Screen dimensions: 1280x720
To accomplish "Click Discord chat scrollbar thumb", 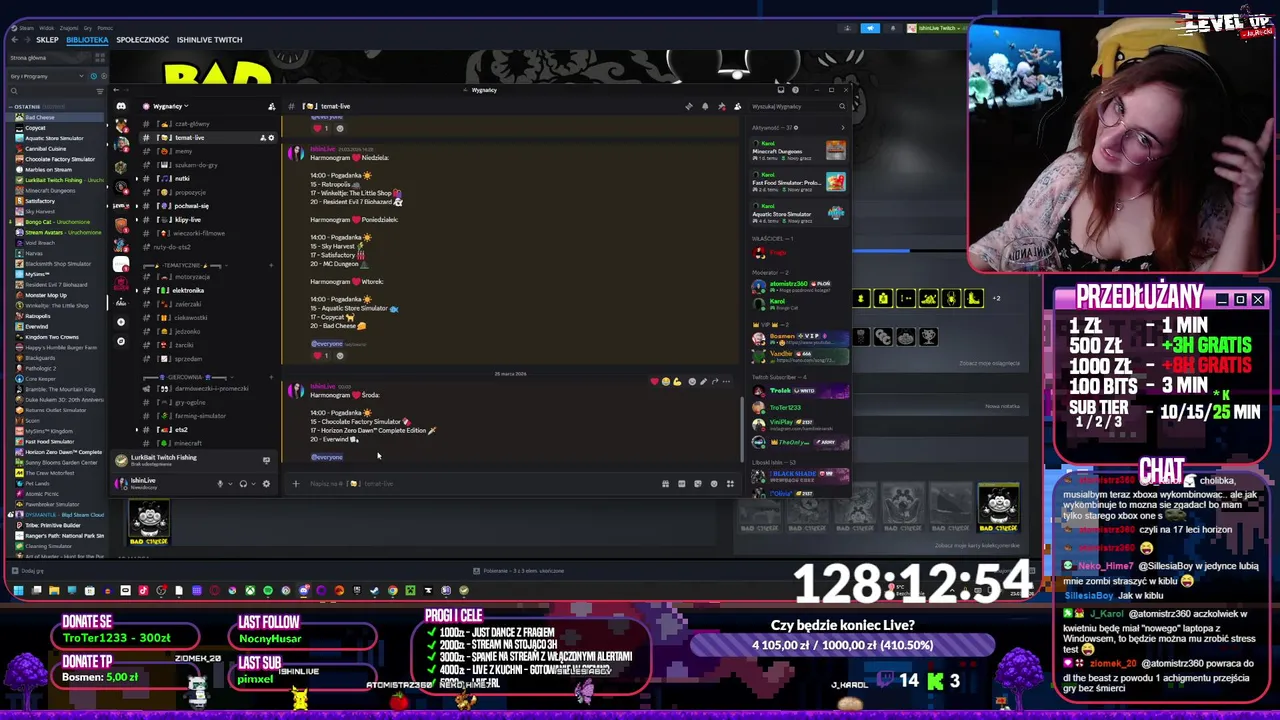I will click(x=742, y=430).
